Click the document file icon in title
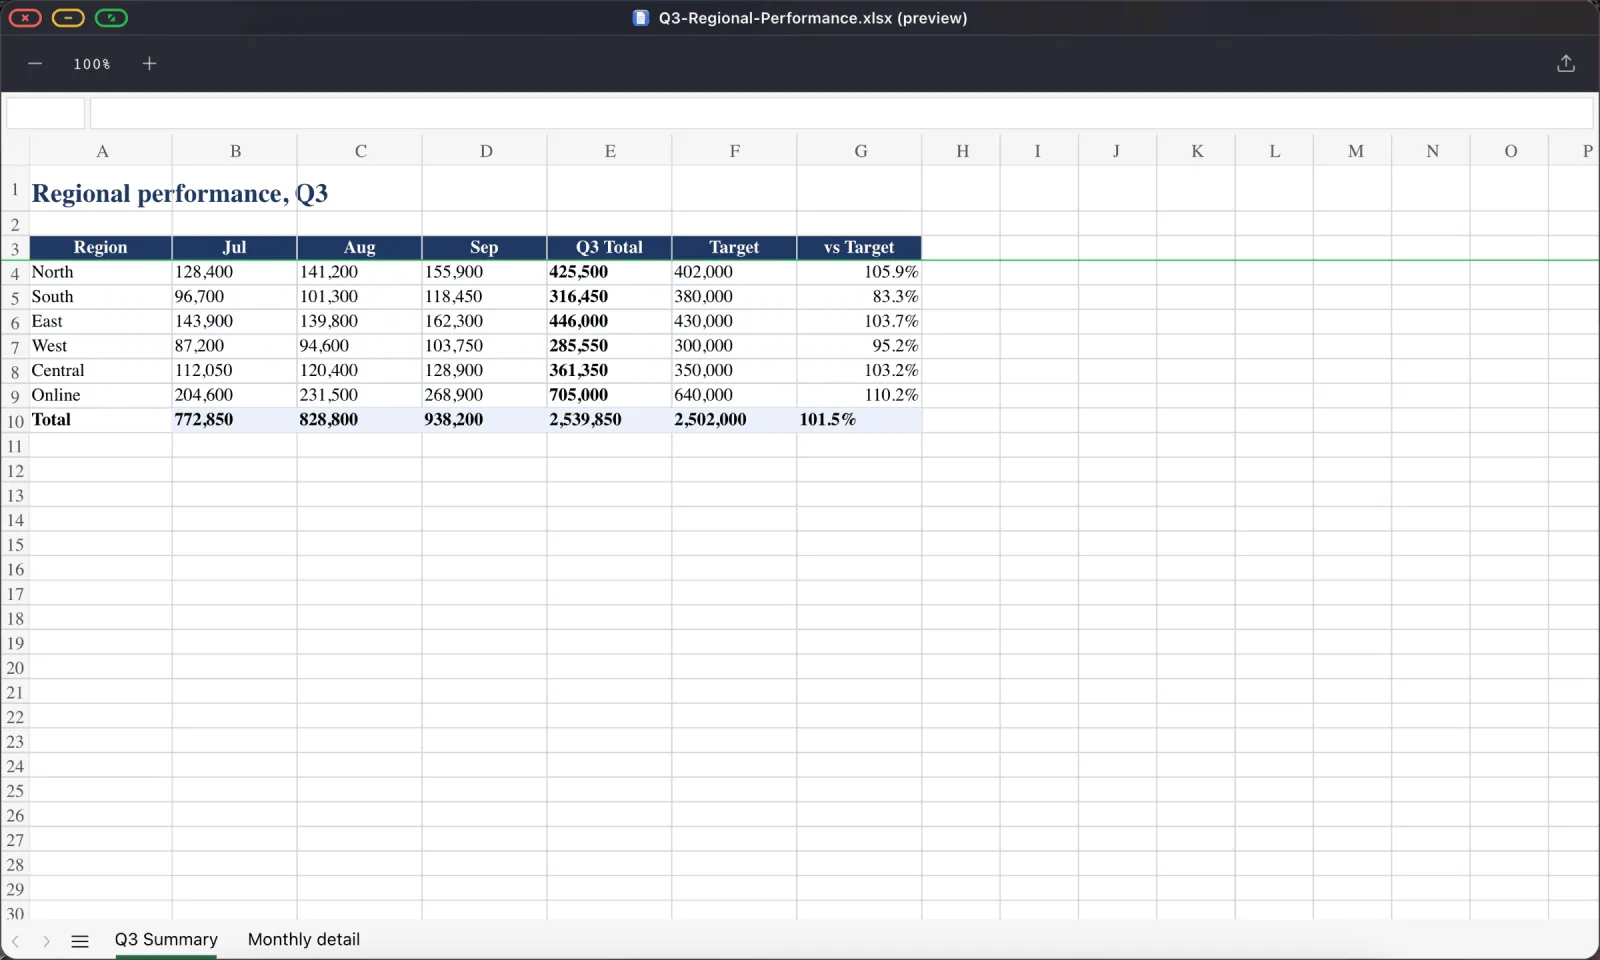 [641, 18]
